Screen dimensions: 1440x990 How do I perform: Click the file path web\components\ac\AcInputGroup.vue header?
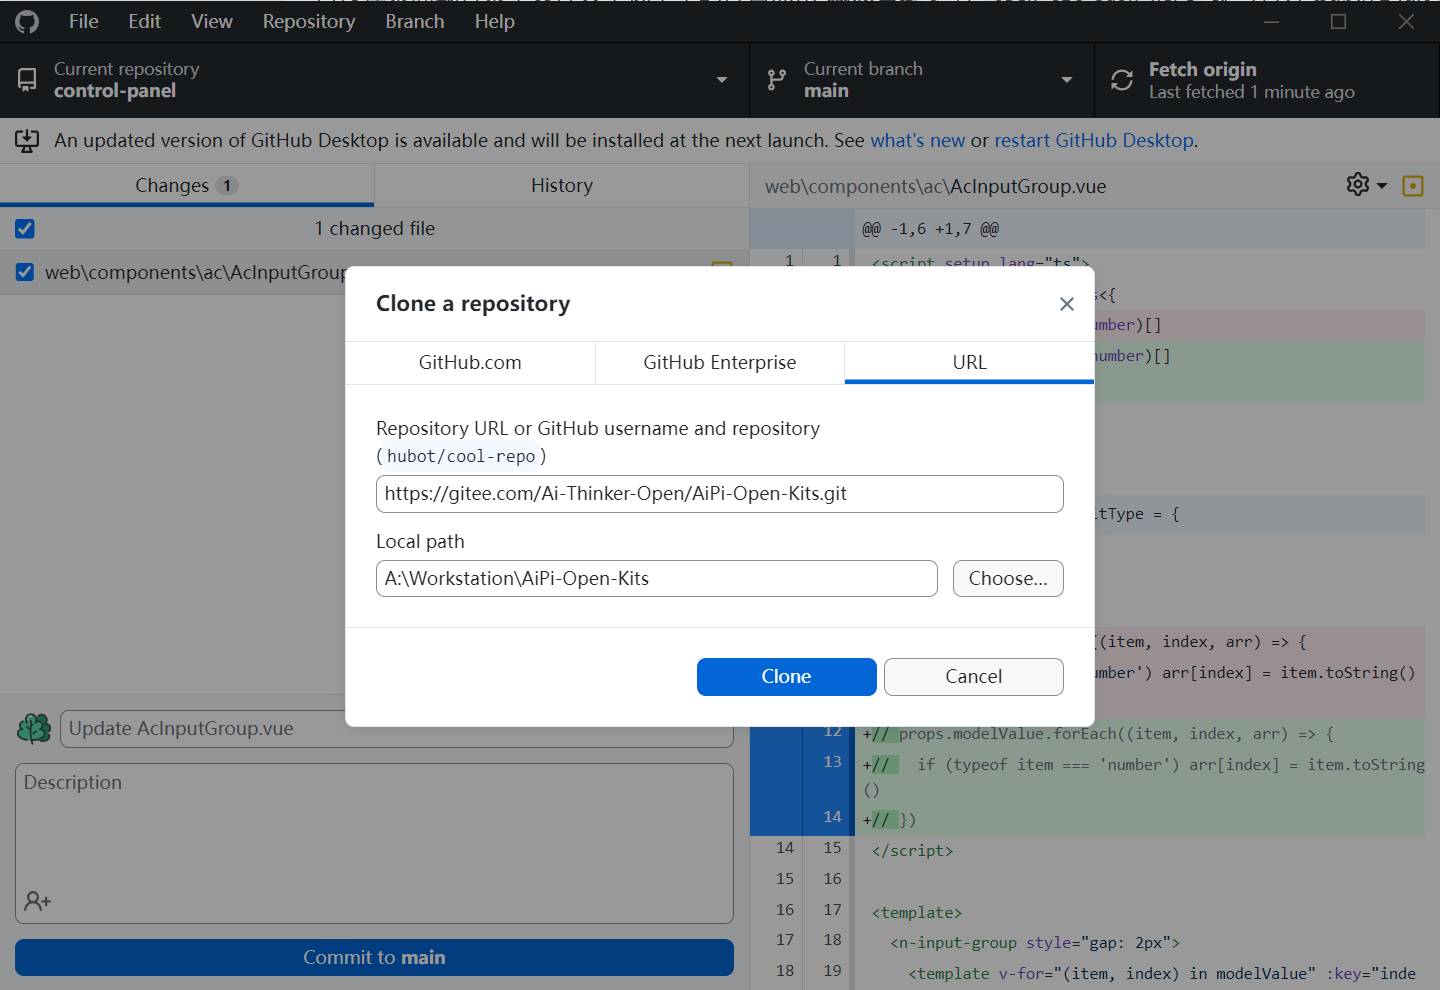coord(936,187)
